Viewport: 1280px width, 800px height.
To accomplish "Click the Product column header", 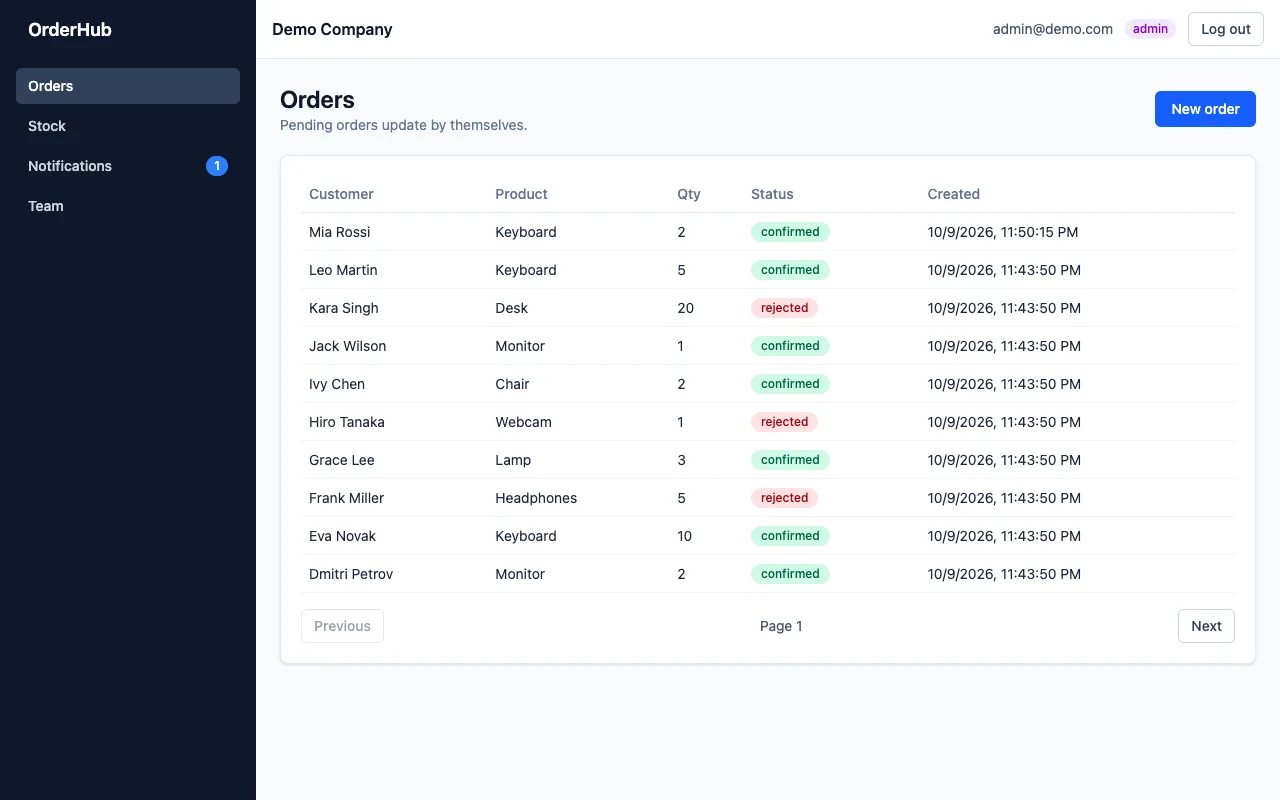I will click(x=521, y=194).
